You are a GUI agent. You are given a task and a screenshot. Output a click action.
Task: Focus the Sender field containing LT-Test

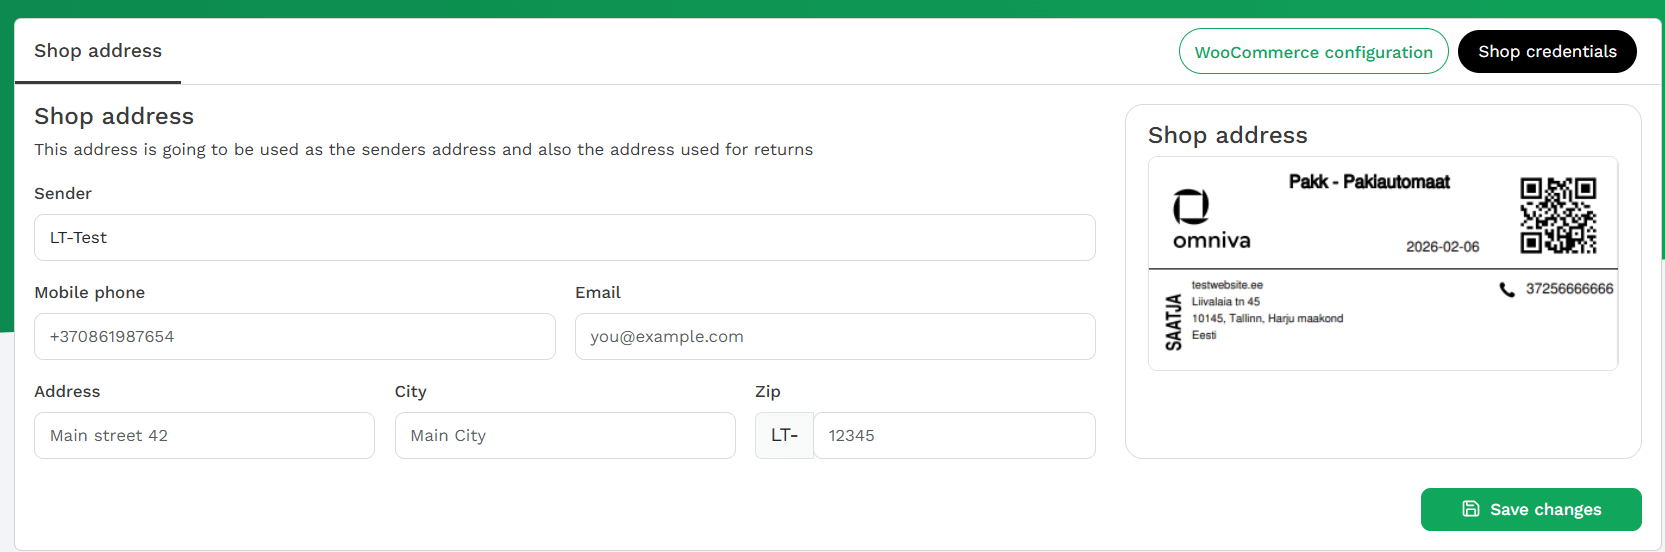[565, 238]
